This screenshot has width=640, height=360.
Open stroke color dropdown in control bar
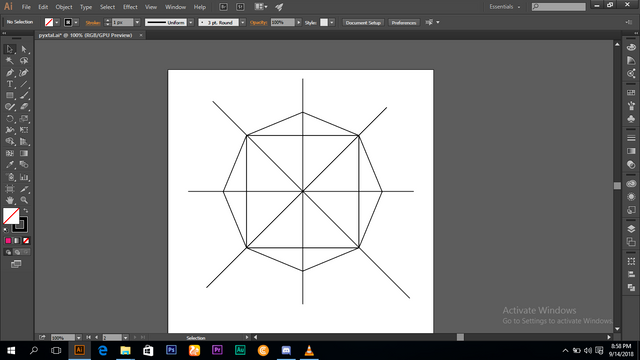click(x=76, y=22)
